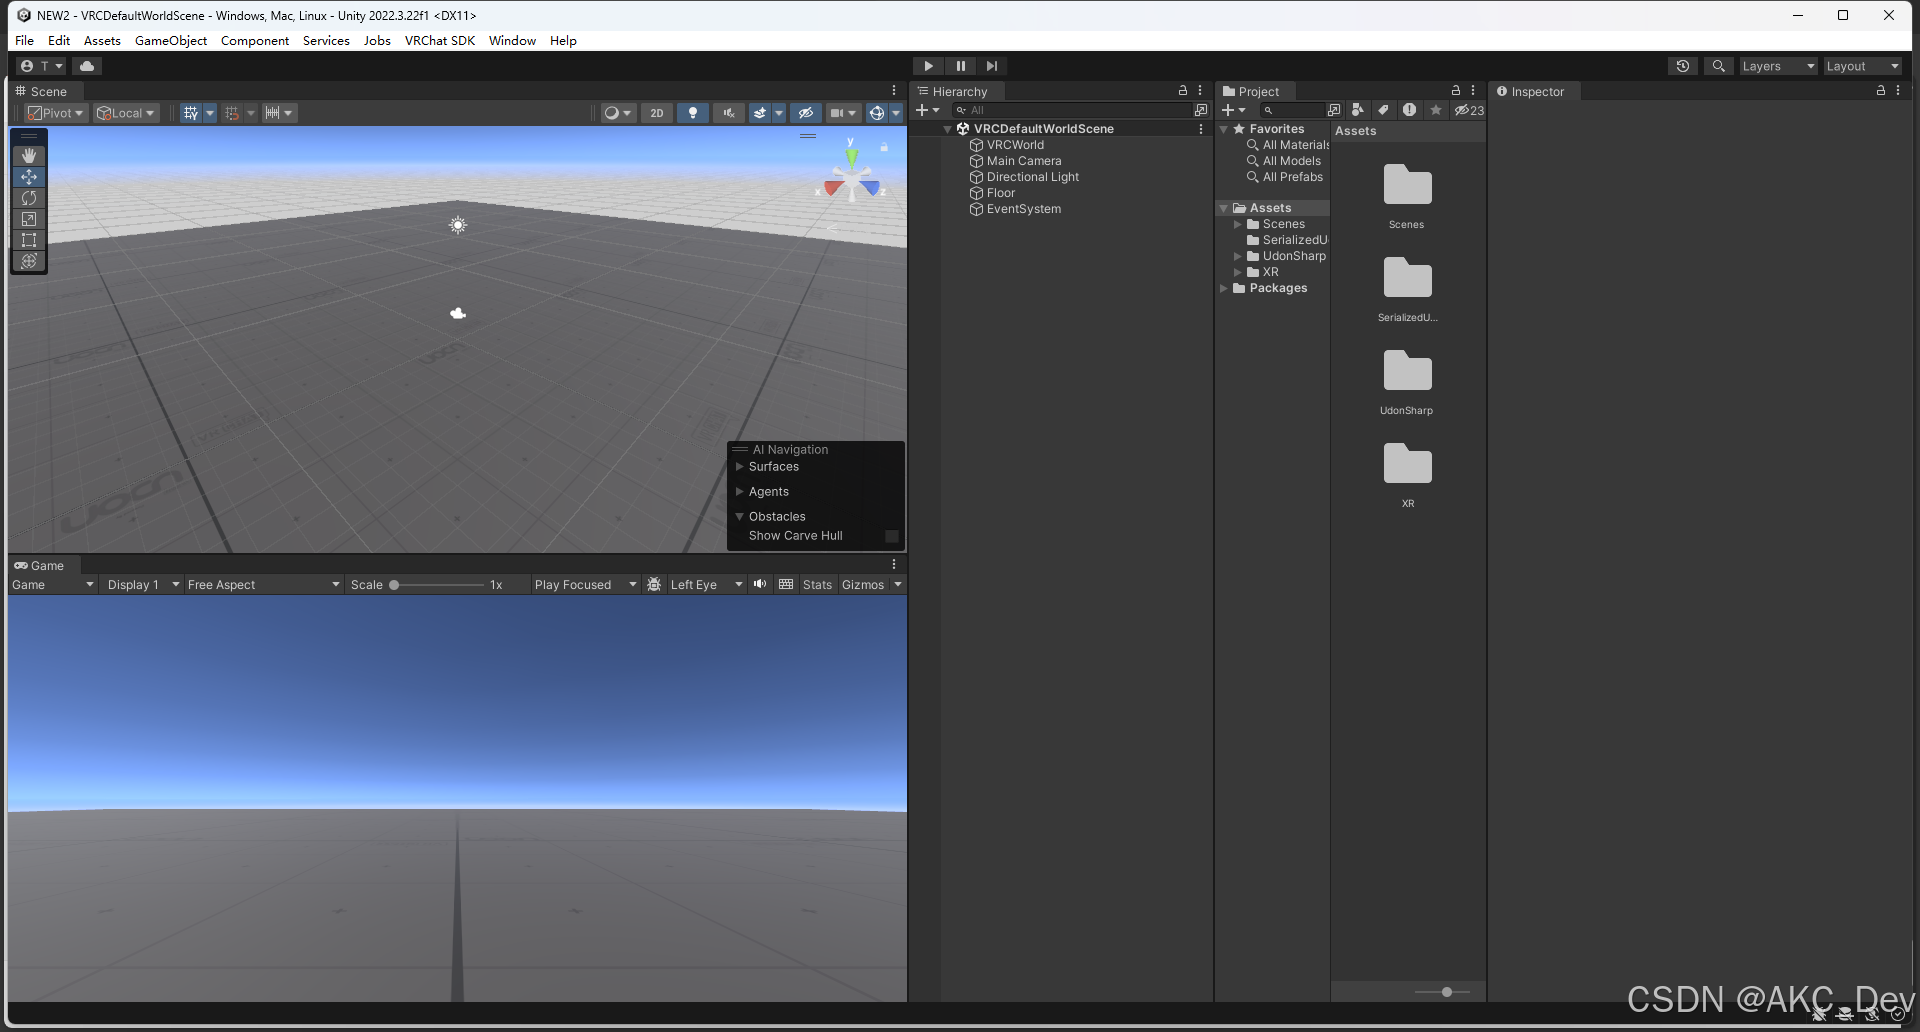The width and height of the screenshot is (1920, 1032).
Task: Select Main Camera in Hierarchy
Action: (1024, 161)
